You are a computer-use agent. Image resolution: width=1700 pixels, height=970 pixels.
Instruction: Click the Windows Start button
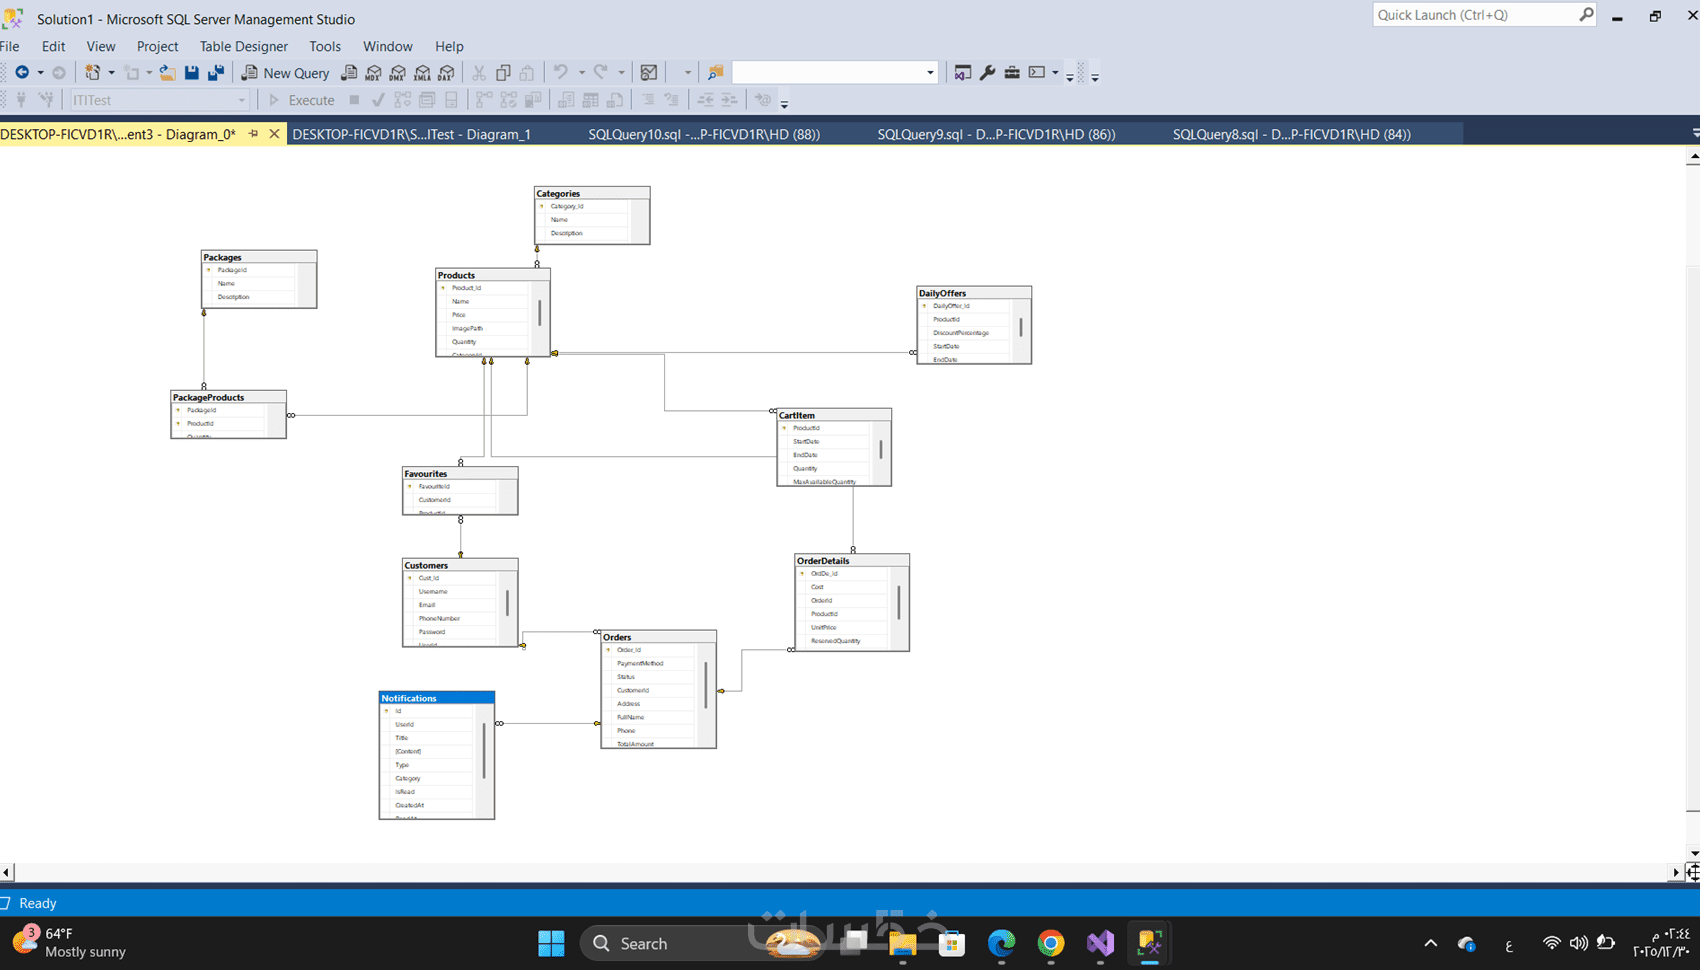click(x=551, y=943)
